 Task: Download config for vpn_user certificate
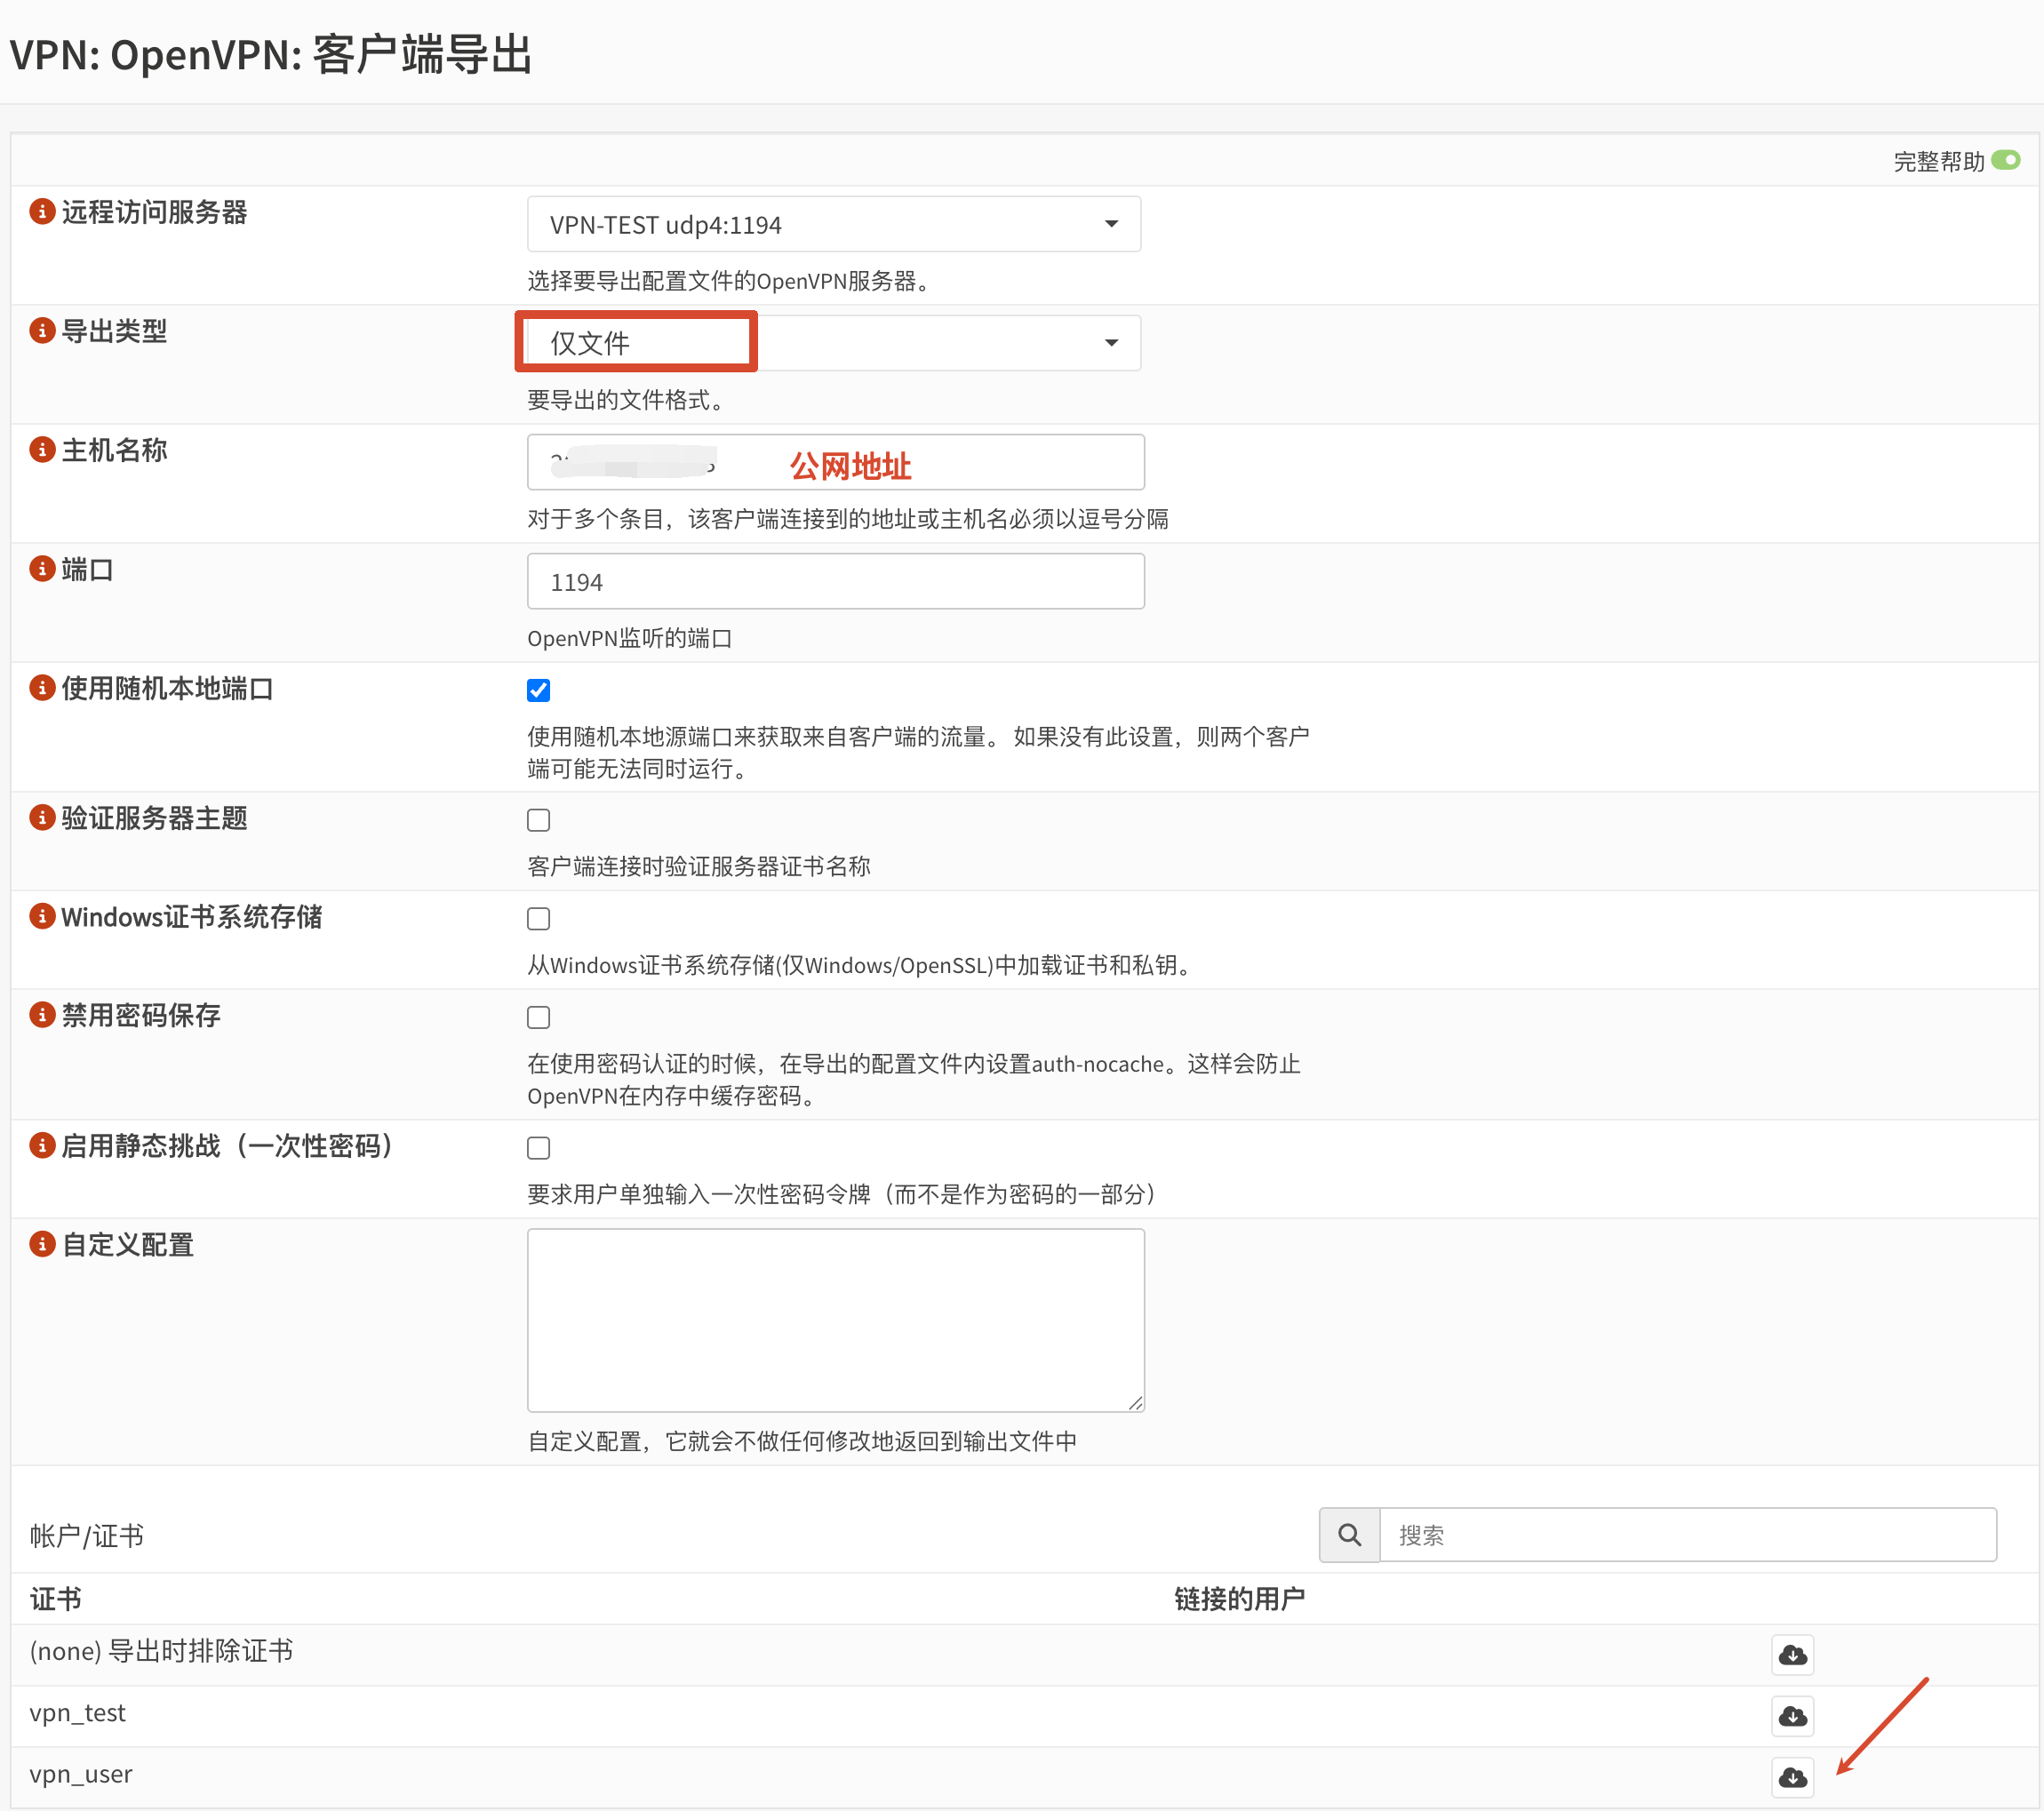[x=1792, y=1777]
